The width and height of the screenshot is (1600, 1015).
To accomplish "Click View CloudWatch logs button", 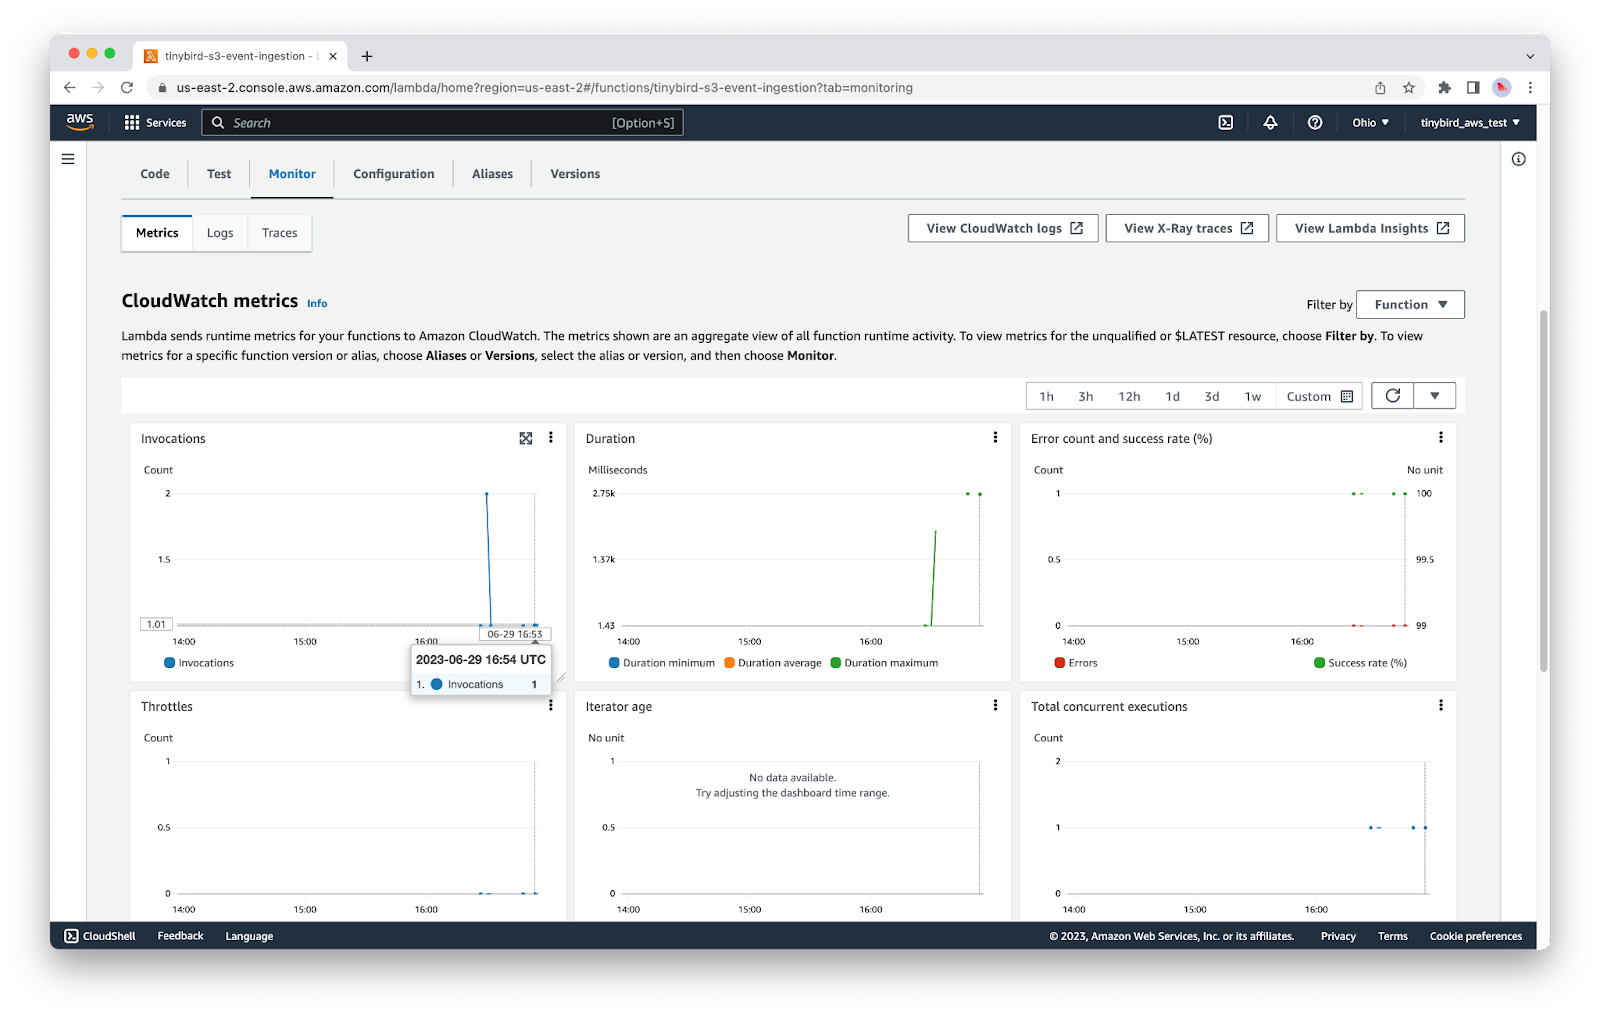I will coord(1003,228).
